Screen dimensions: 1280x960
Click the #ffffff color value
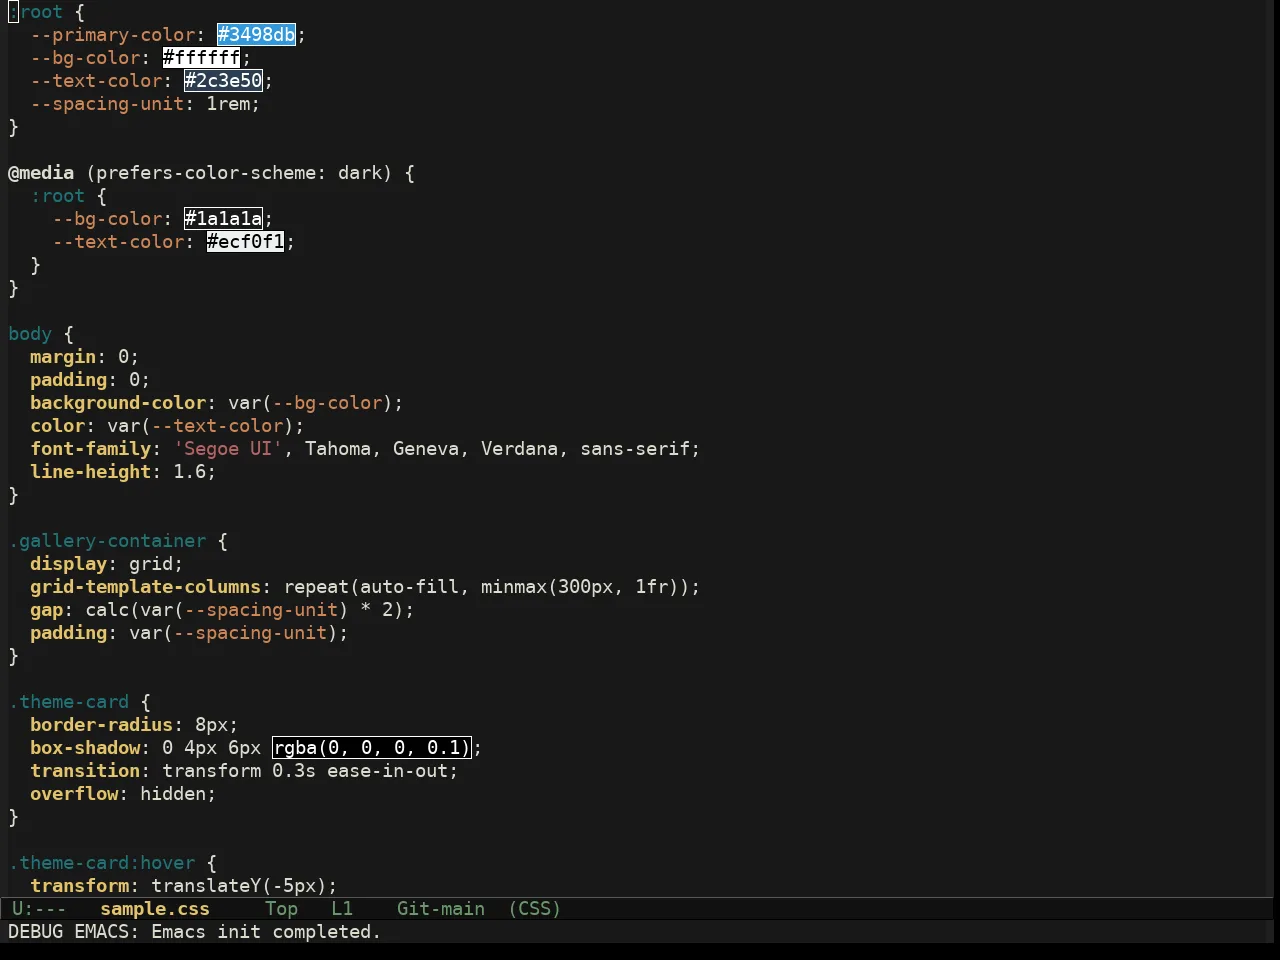click(201, 58)
